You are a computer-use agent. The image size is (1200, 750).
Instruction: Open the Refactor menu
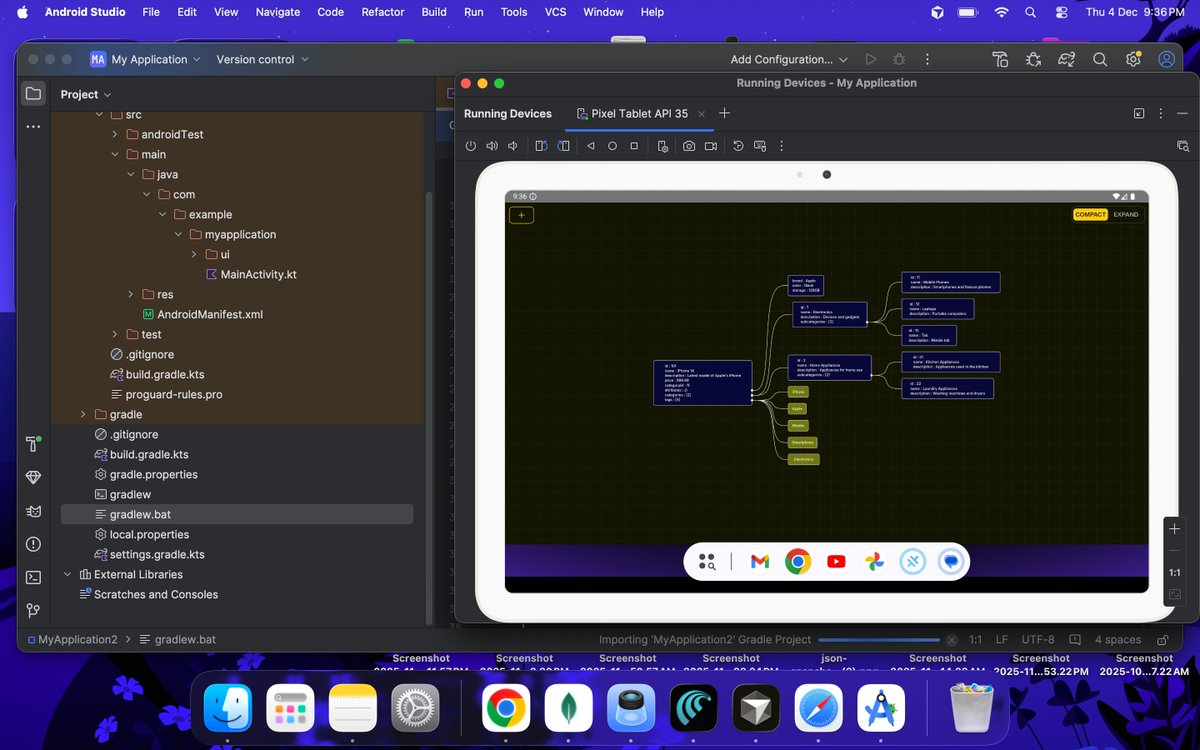pos(383,12)
